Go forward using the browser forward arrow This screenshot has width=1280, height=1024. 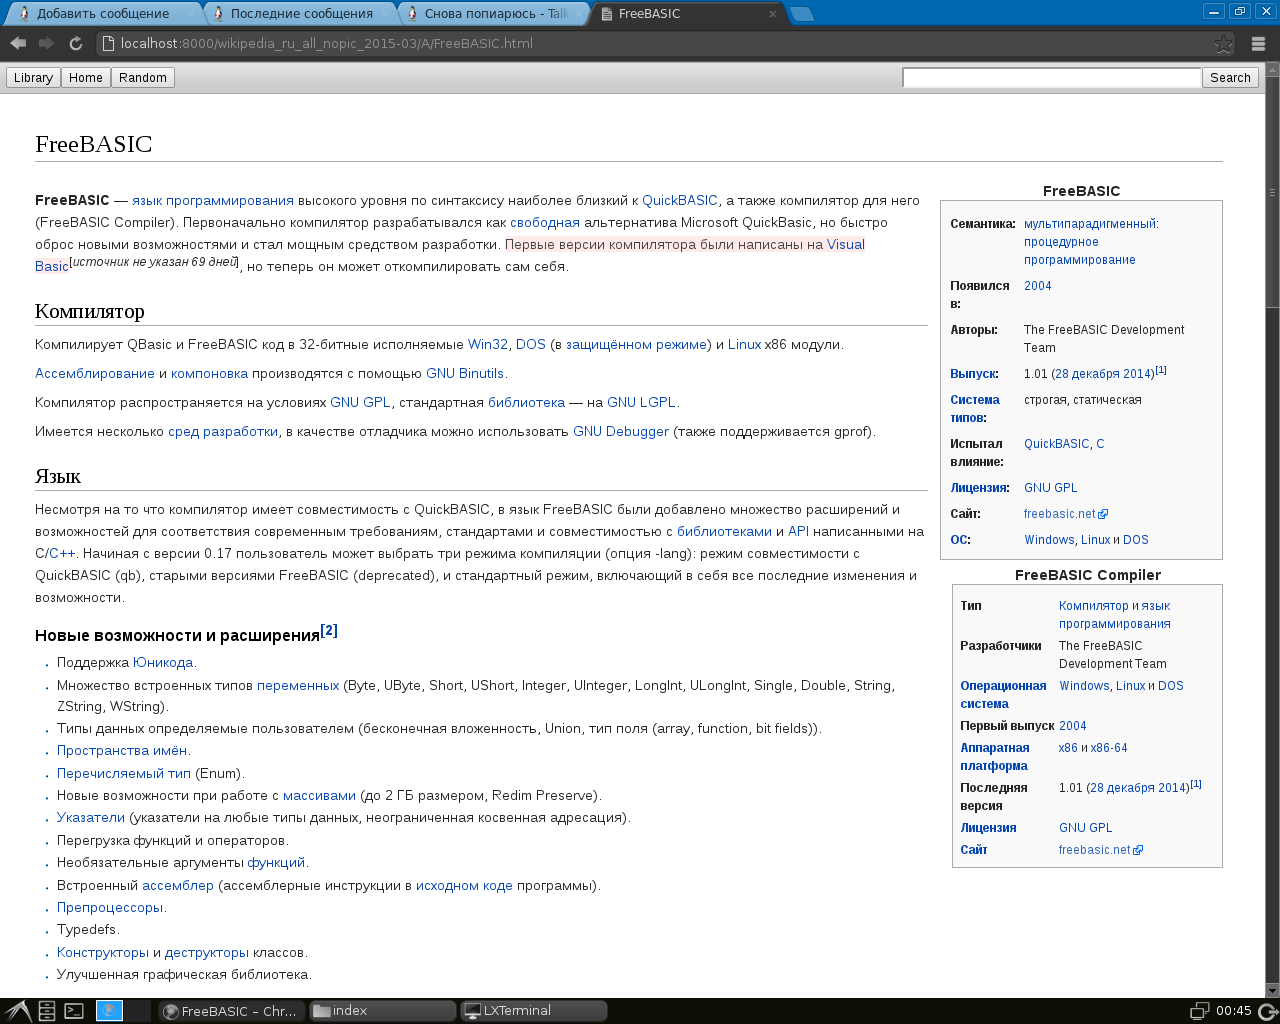(x=46, y=43)
